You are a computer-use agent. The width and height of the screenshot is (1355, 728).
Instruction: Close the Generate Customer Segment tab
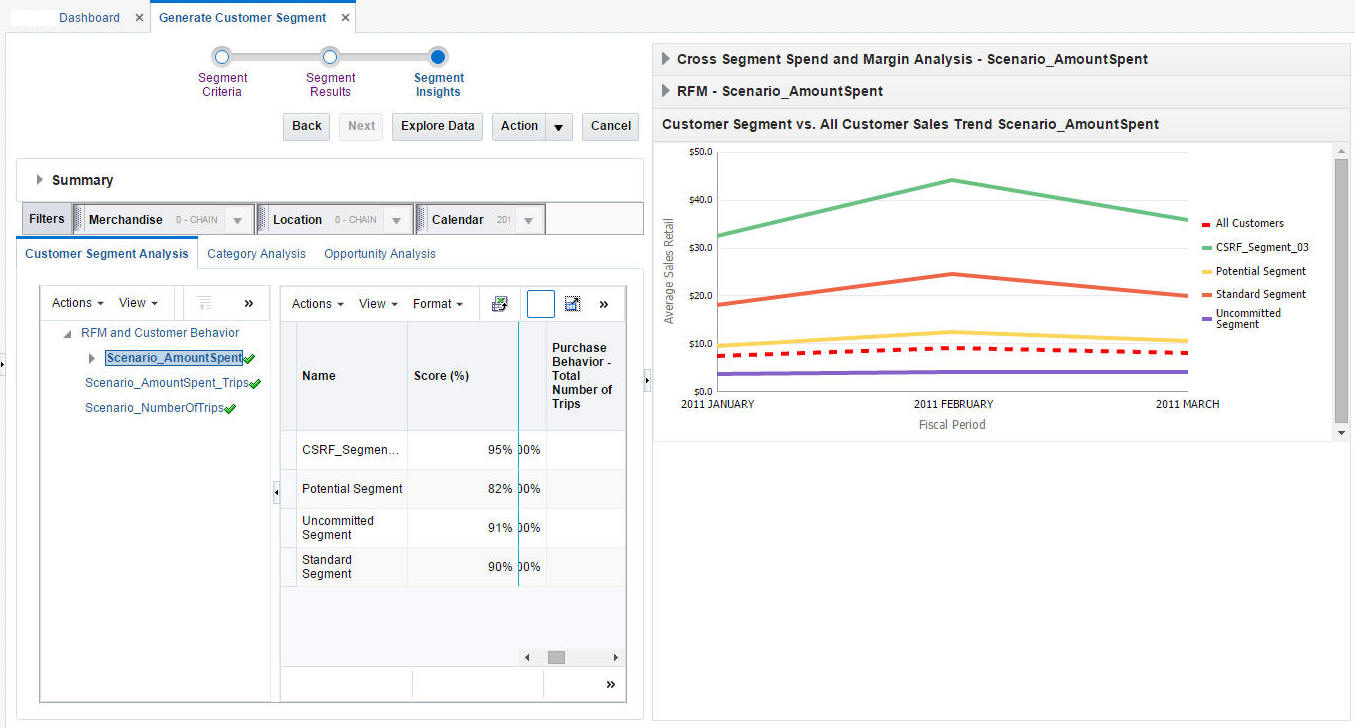[x=345, y=17]
